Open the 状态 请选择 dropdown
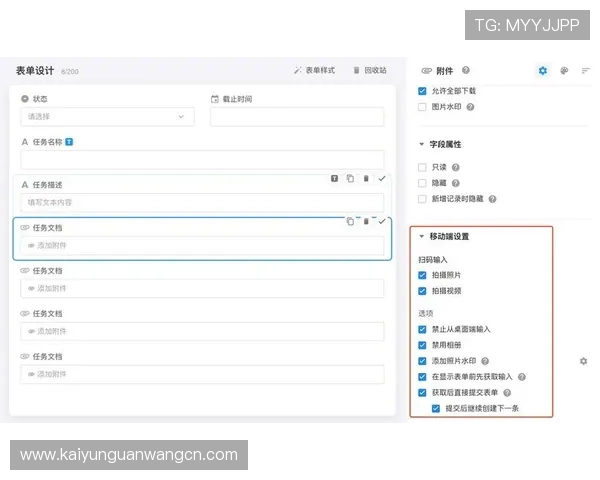Screen dimensions: 600x480 (x=107, y=116)
